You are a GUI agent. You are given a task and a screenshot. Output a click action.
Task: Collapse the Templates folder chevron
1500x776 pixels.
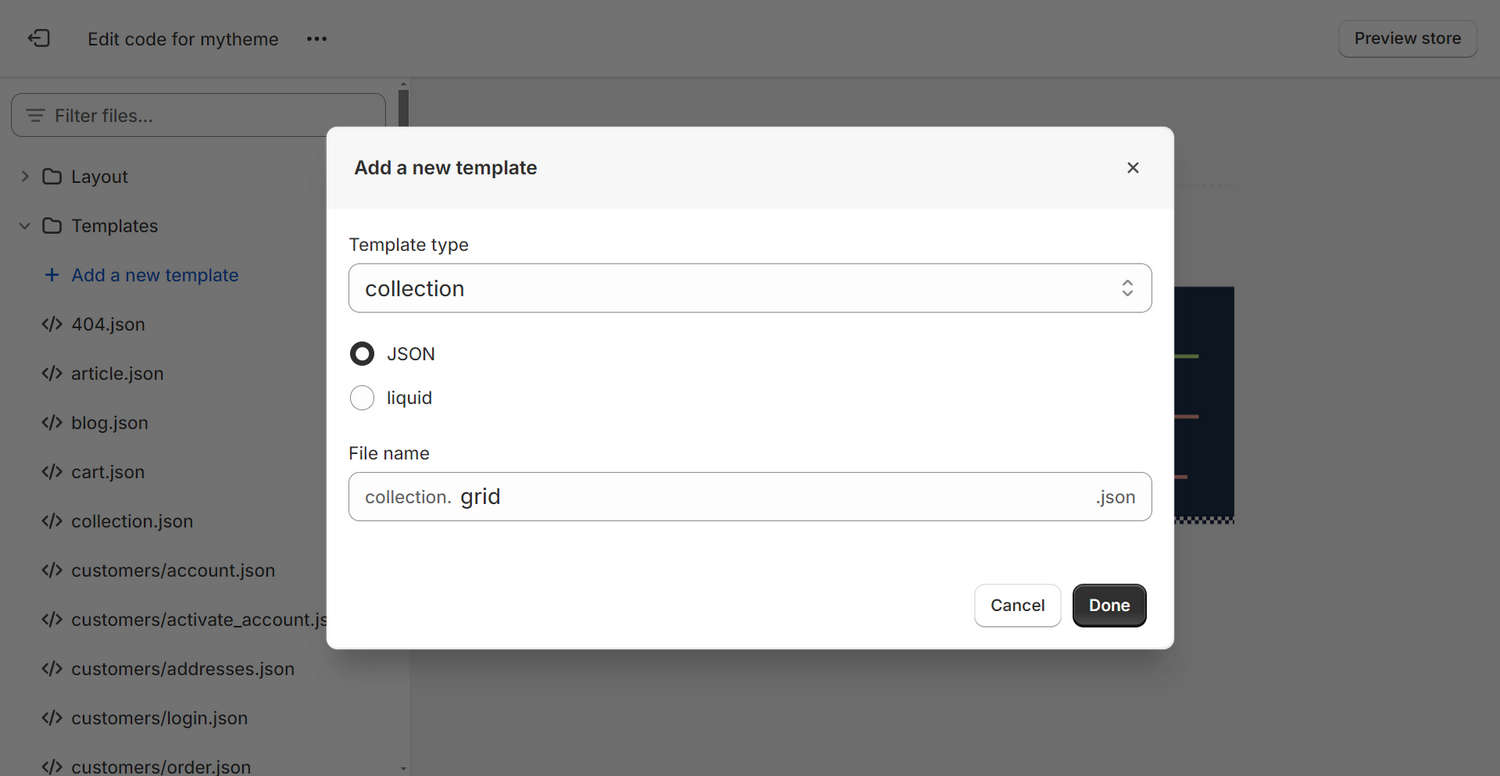tap(25, 226)
